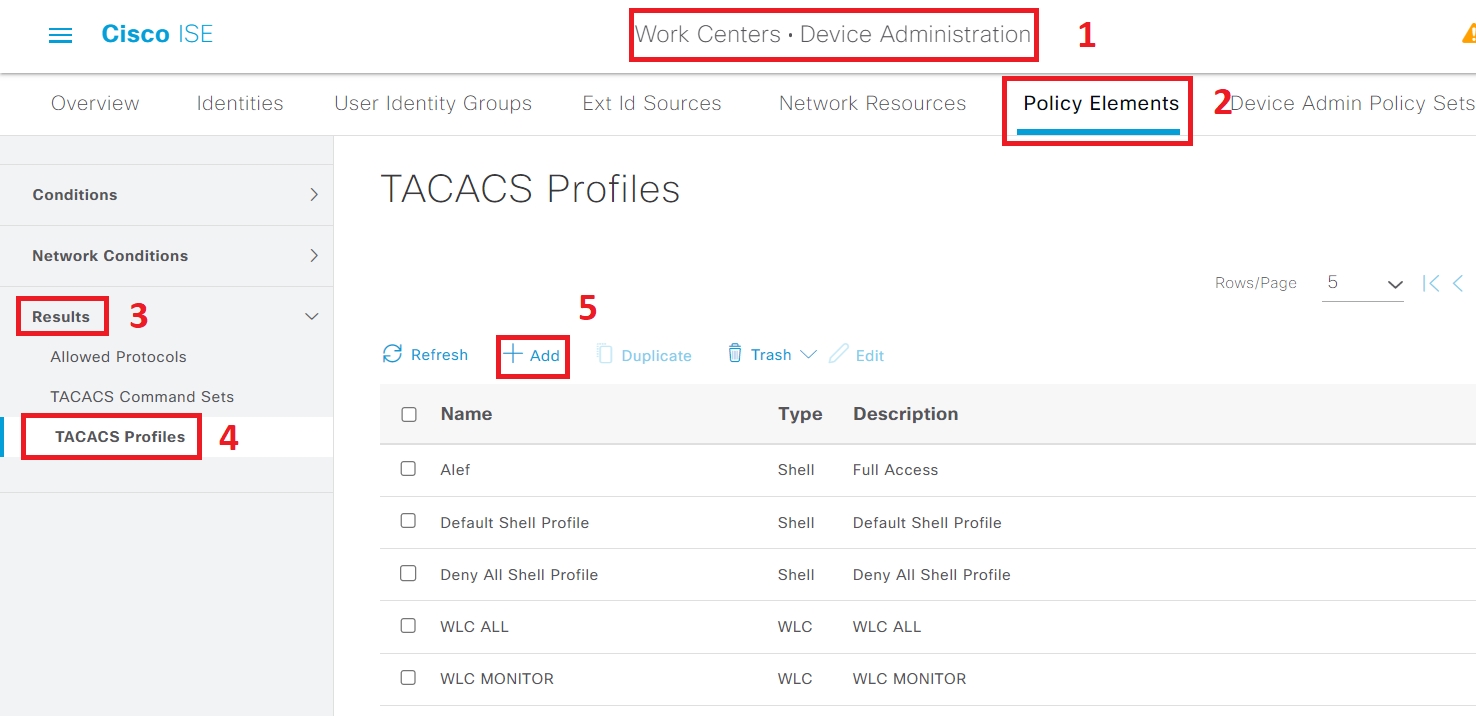Click the warning alert icon in header
Screen dimensions: 1476x716
point(1468,34)
